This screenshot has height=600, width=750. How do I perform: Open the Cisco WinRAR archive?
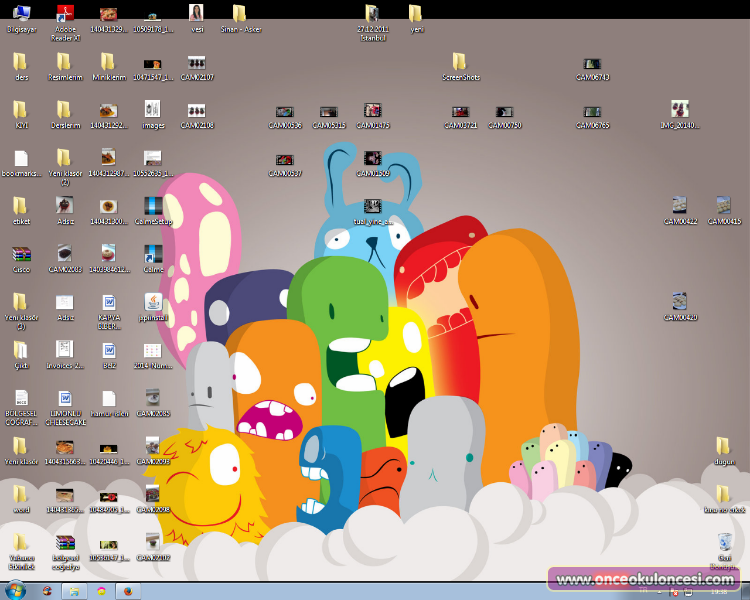(x=21, y=253)
